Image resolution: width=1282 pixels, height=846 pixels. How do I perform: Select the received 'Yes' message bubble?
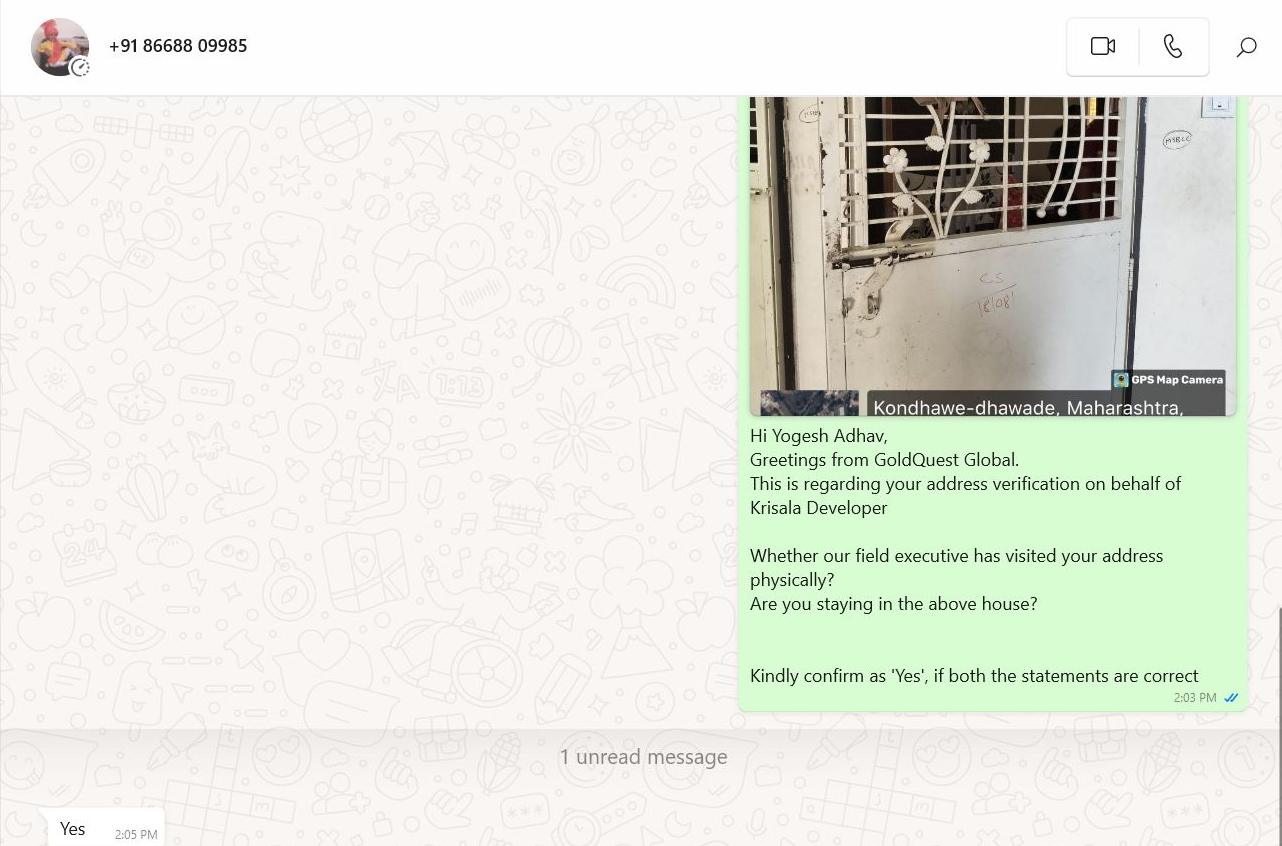click(x=106, y=828)
